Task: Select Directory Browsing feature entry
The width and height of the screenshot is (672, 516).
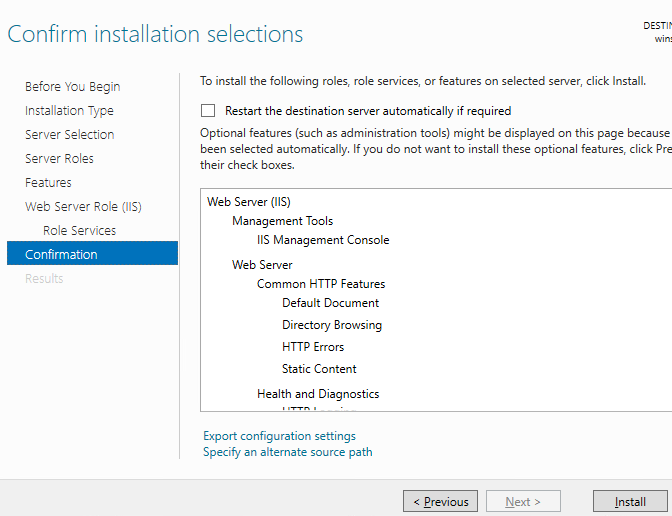Action: pos(331,325)
